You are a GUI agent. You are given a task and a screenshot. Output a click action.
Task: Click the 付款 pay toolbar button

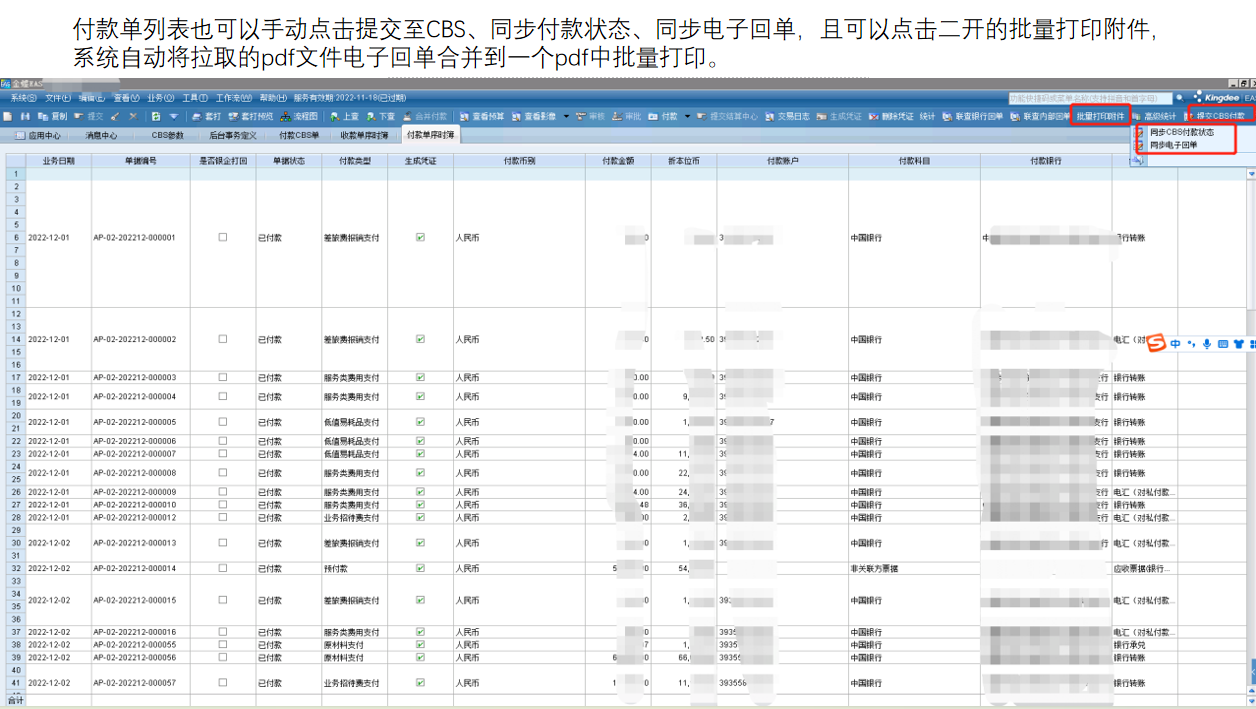click(664, 116)
